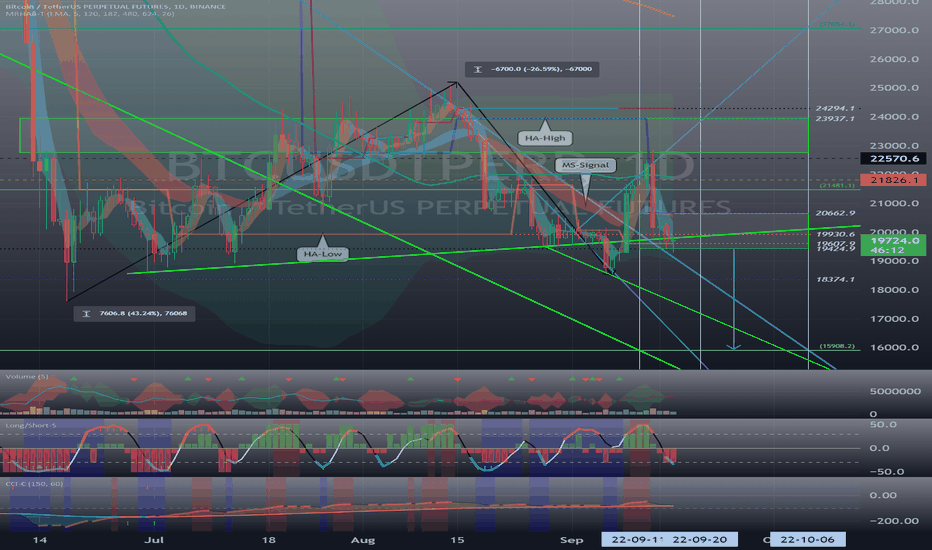Open the Long/Short-S indicator legend
Image resolution: width=932 pixels, height=550 pixels.
[31, 426]
